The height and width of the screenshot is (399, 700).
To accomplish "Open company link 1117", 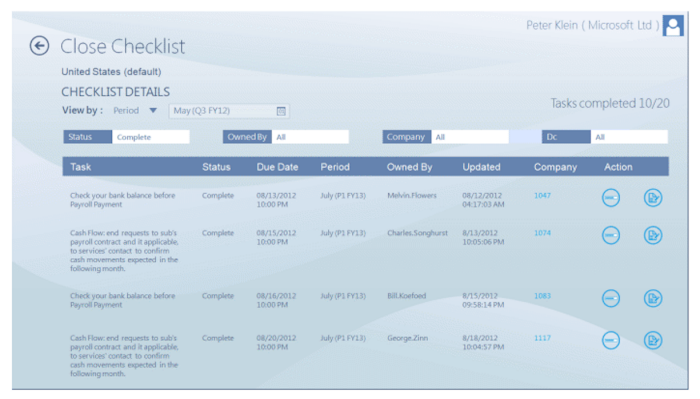I will click(x=542, y=338).
